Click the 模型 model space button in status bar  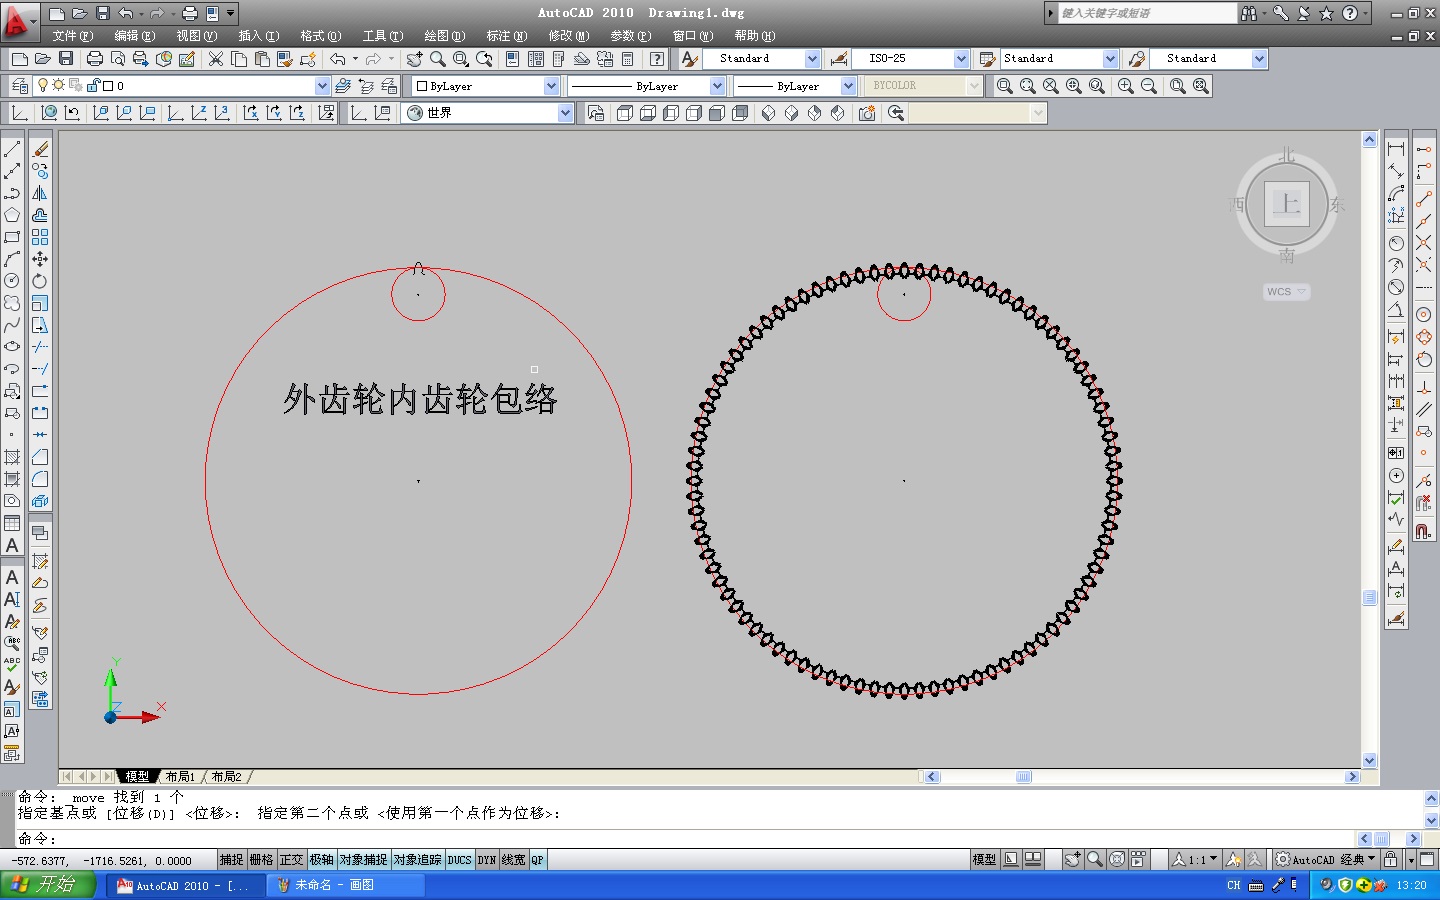[x=984, y=860]
